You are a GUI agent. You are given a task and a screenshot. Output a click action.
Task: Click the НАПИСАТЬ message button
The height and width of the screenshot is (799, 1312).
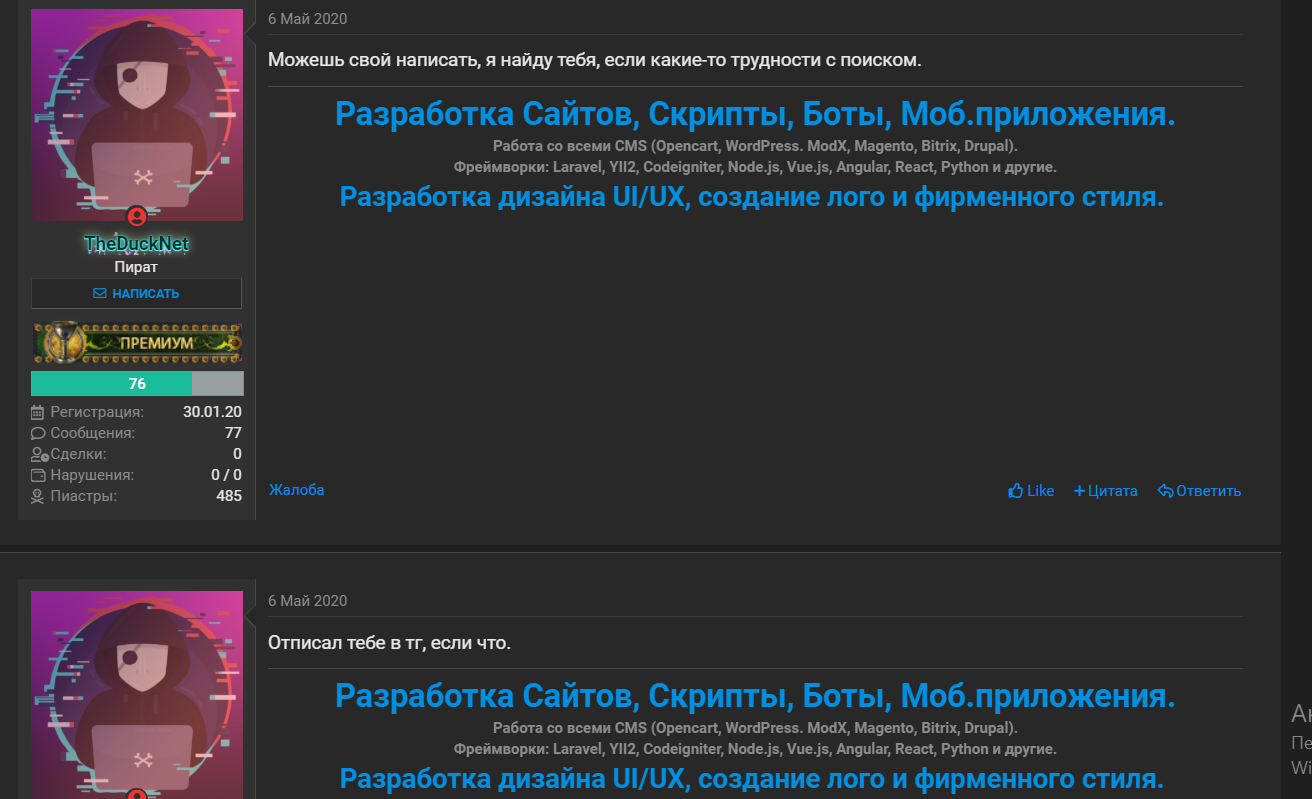point(137,294)
